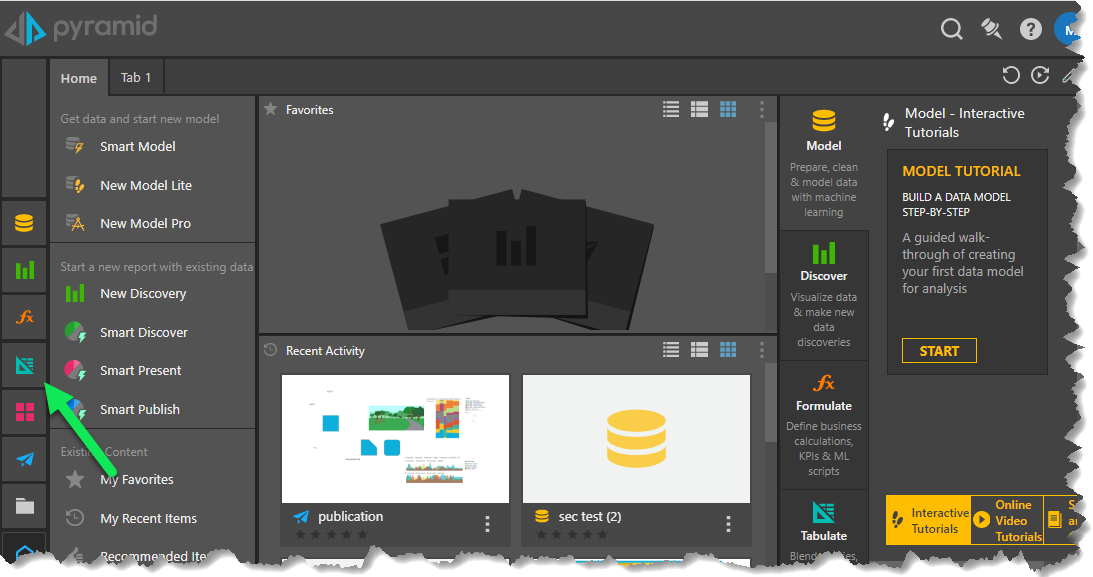
Task: Open the help question mark icon
Action: tap(1030, 29)
